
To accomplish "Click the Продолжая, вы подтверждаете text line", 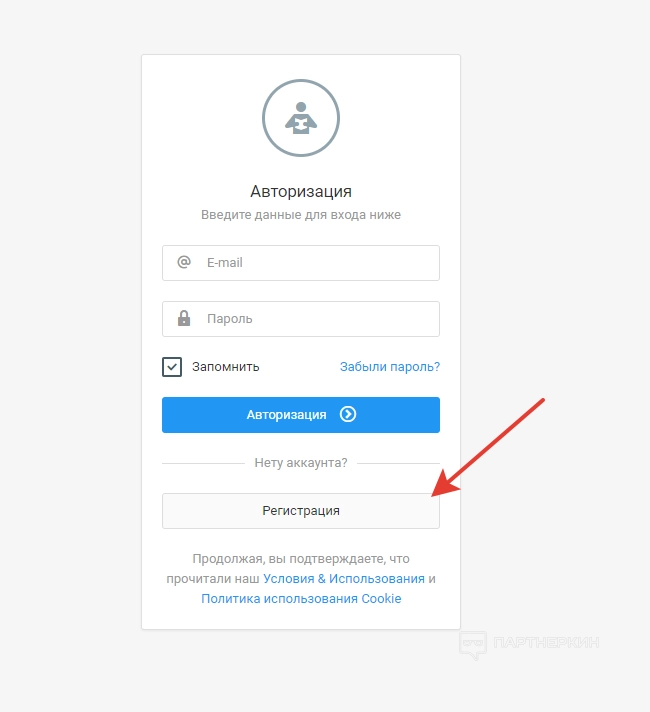I will (x=301, y=559).
